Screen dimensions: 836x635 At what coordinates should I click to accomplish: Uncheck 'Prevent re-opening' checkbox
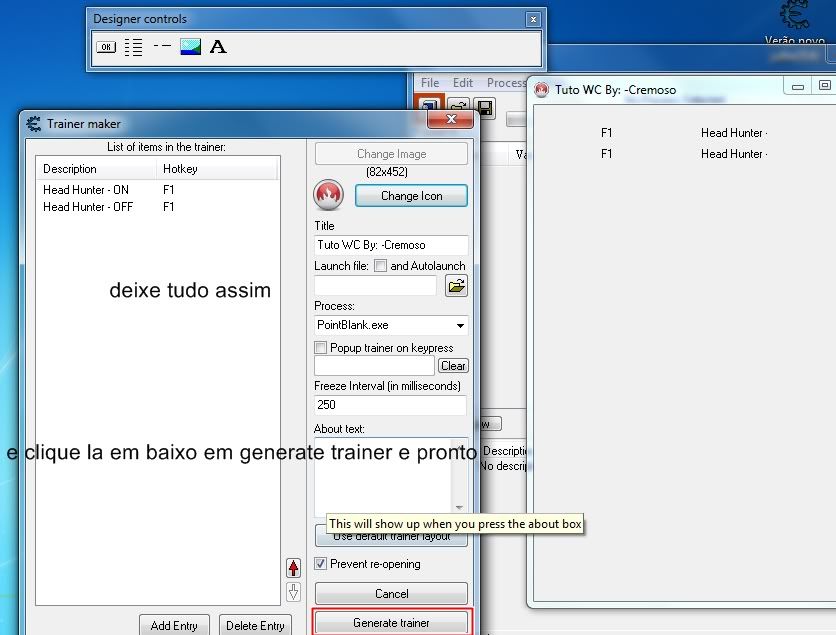tap(321, 564)
